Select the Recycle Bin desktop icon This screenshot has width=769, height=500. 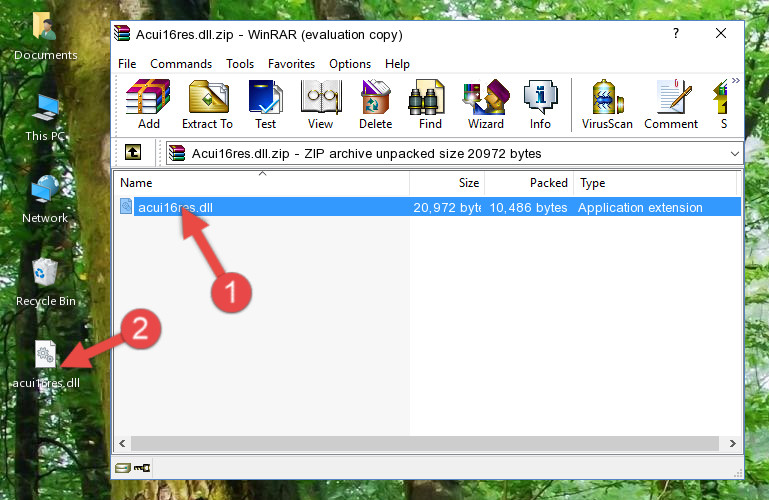point(46,282)
